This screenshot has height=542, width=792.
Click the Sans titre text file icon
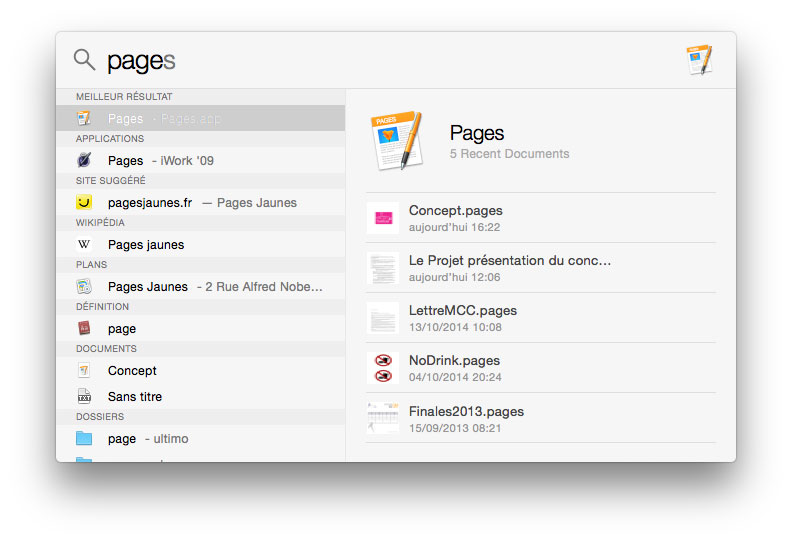[84, 396]
